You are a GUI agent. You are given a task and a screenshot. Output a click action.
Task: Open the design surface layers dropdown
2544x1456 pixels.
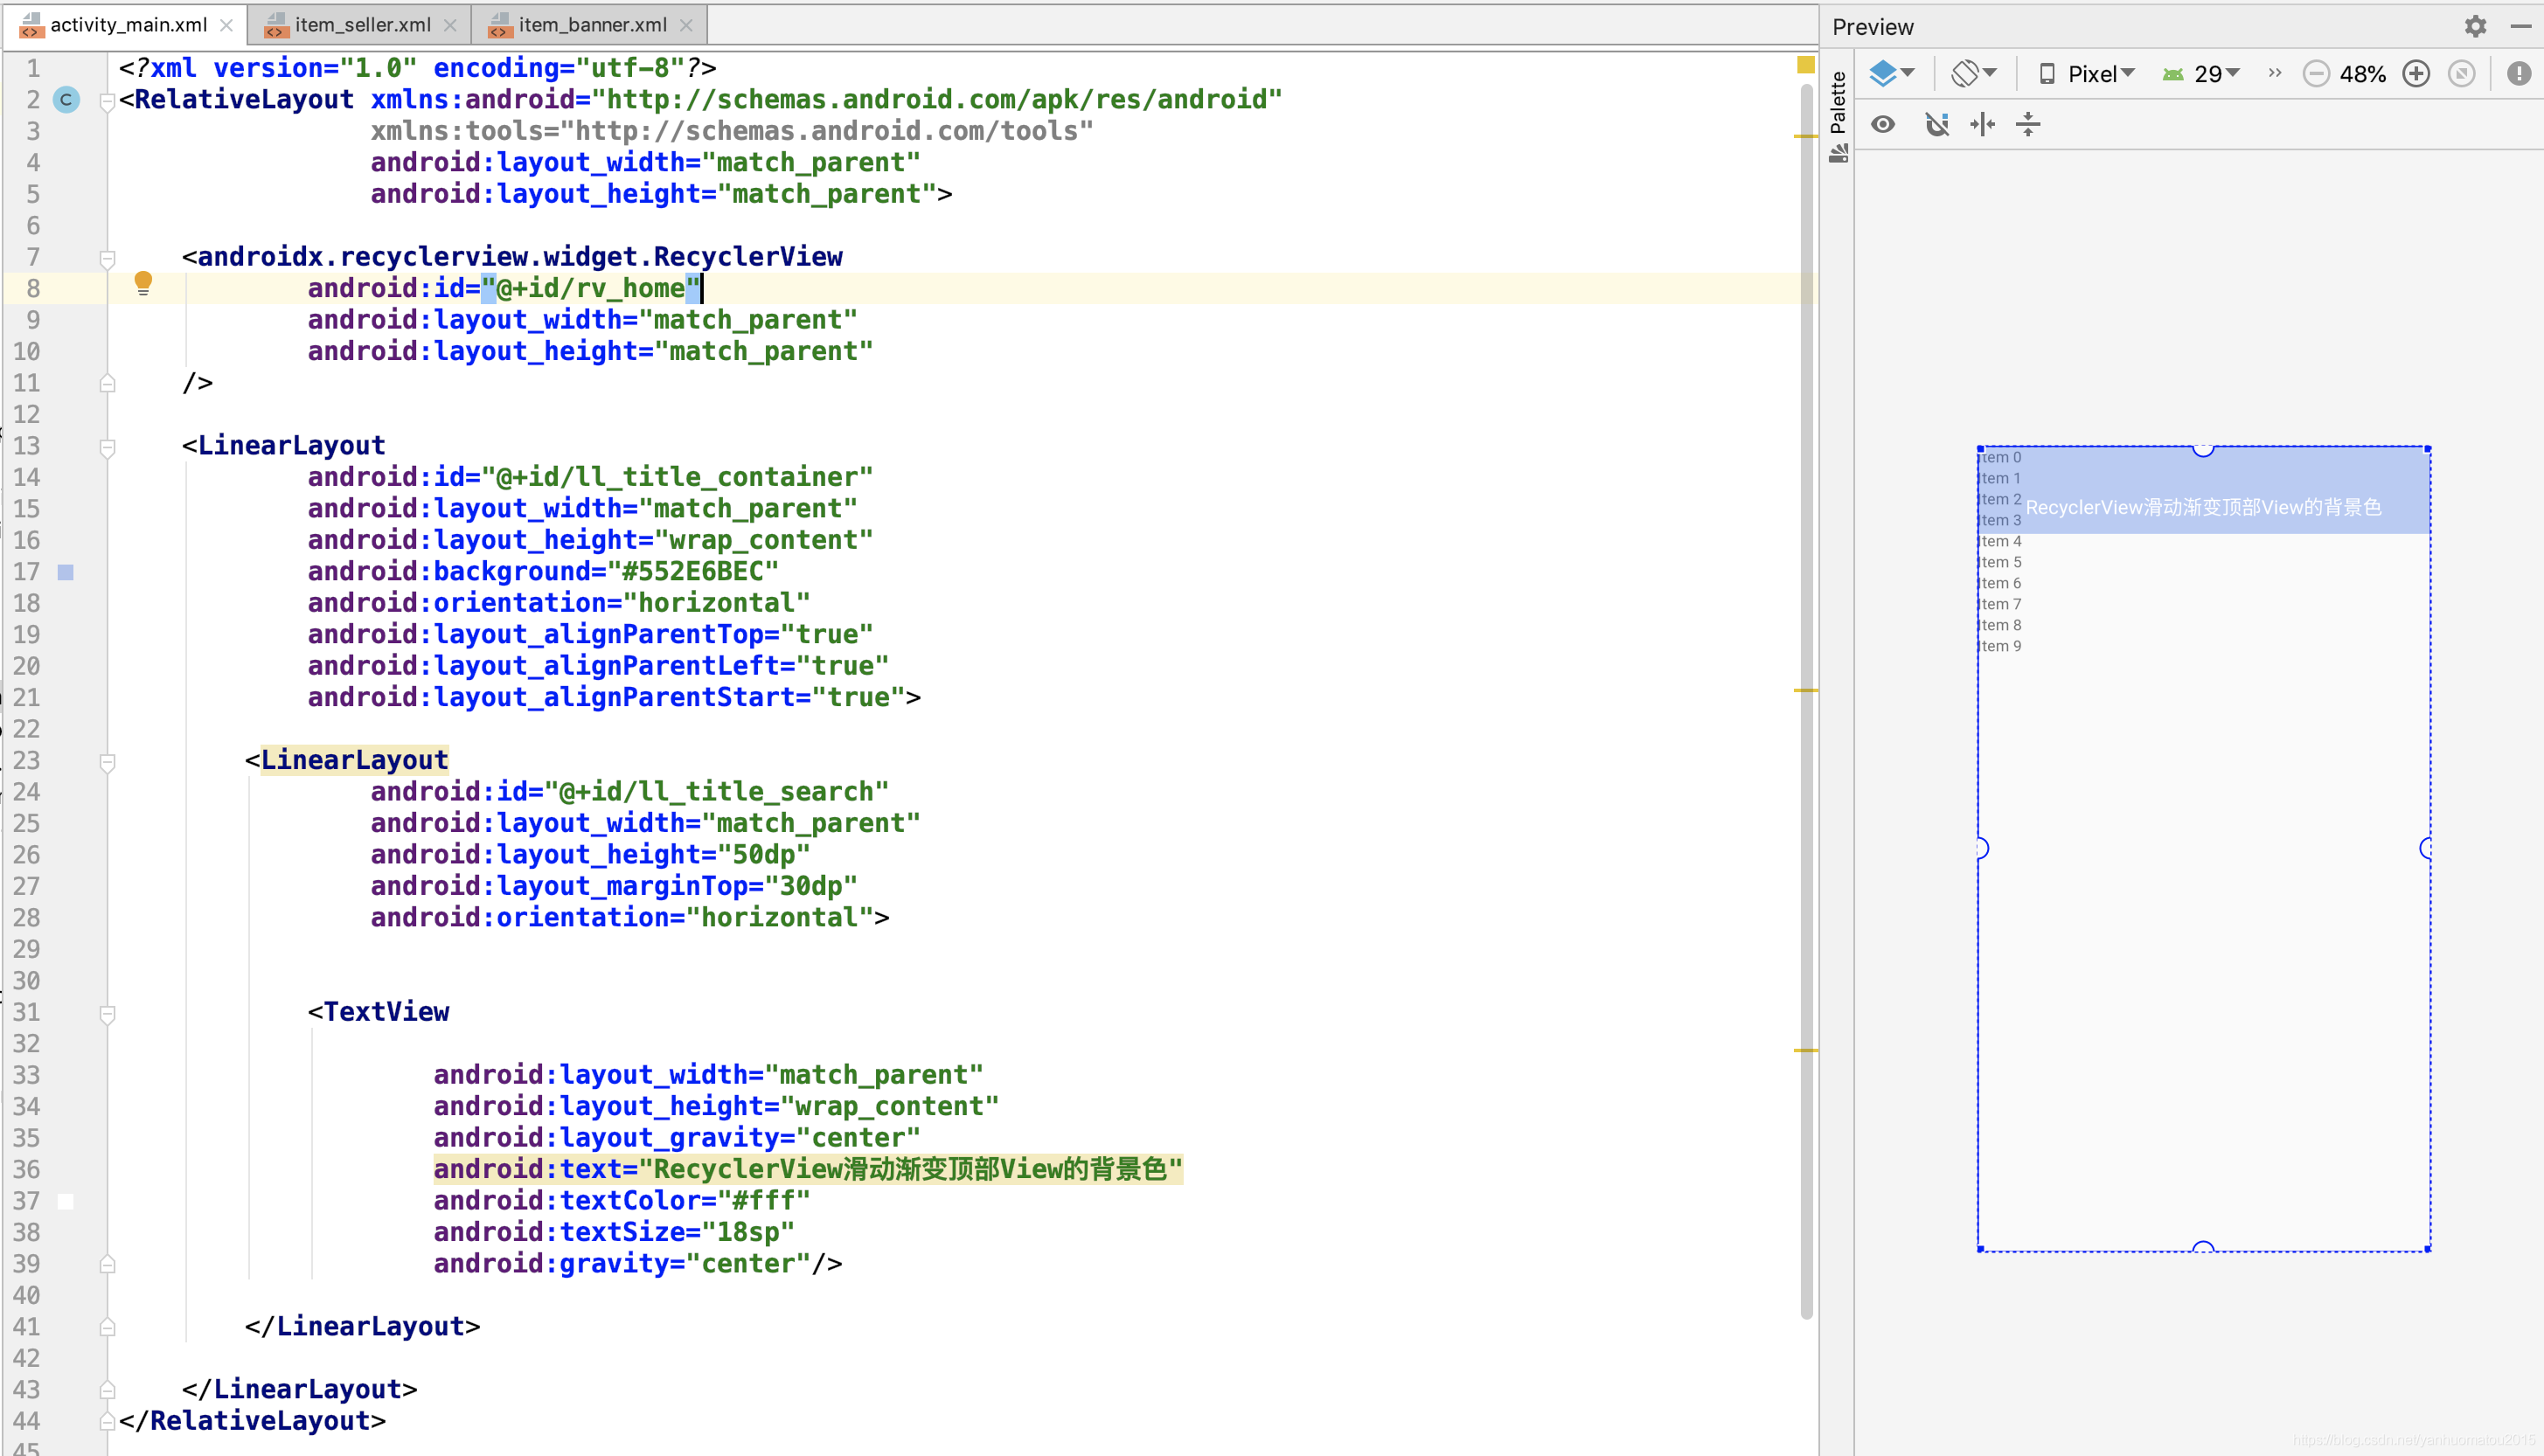click(x=1892, y=73)
